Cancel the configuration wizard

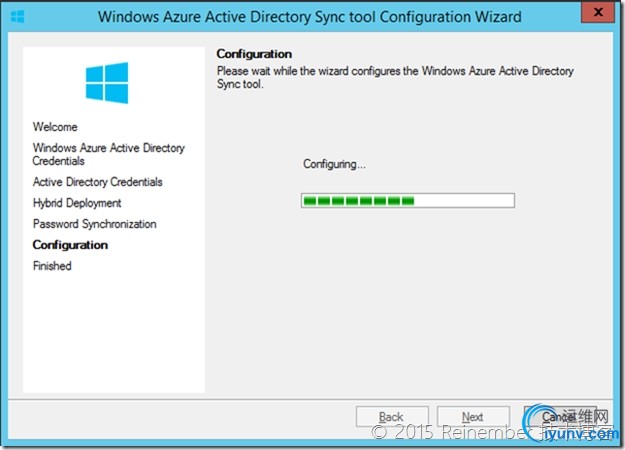[x=560, y=417]
